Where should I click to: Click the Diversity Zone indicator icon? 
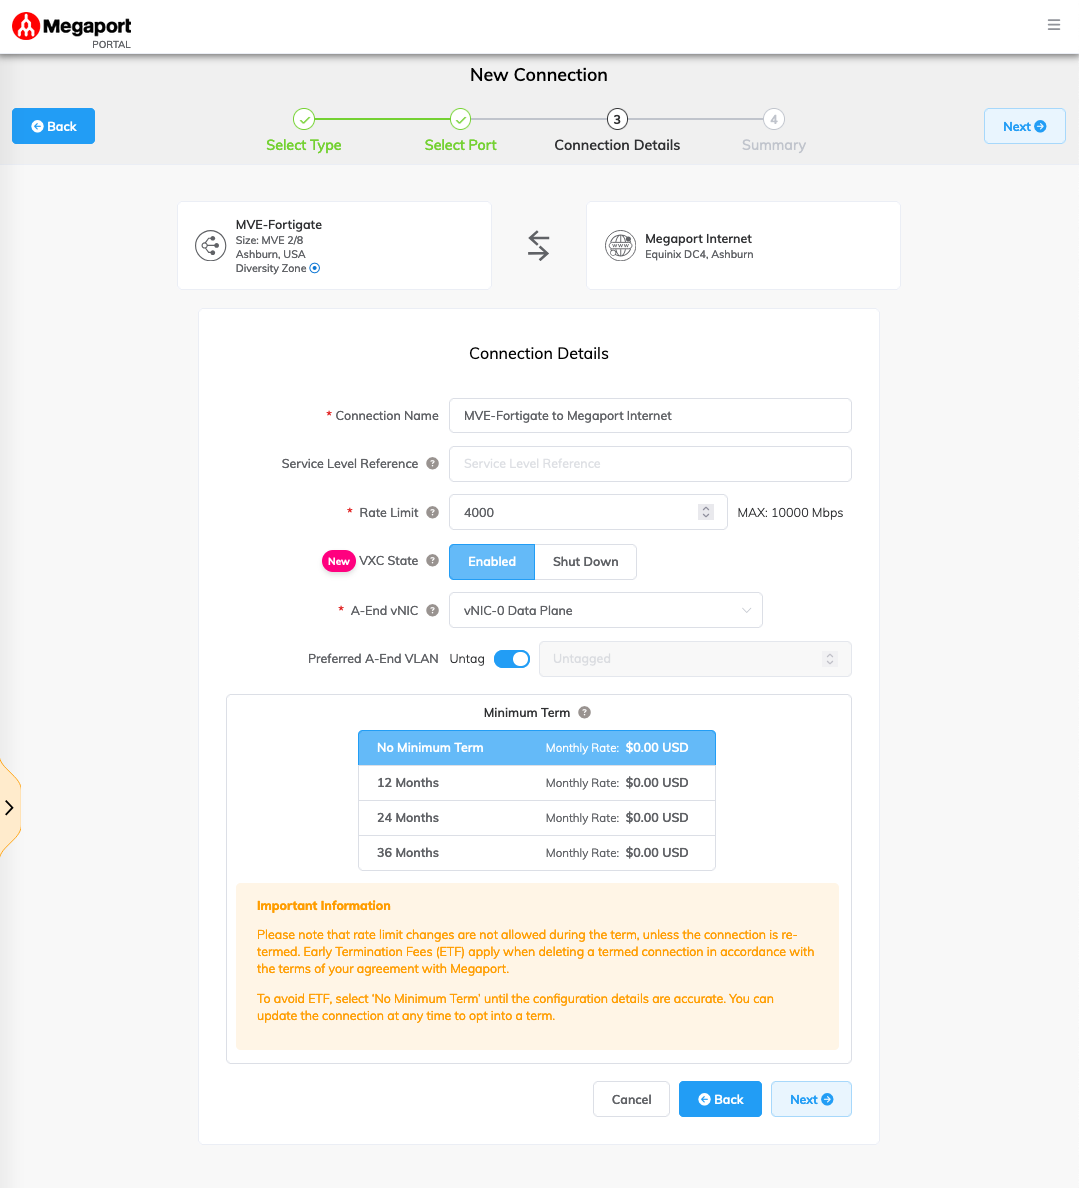click(x=315, y=268)
